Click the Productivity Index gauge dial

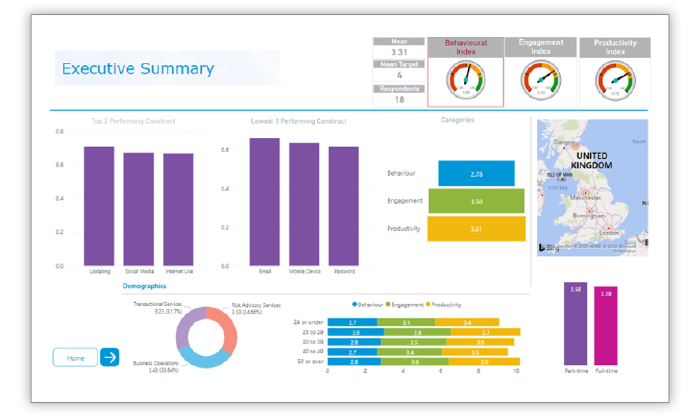615,81
